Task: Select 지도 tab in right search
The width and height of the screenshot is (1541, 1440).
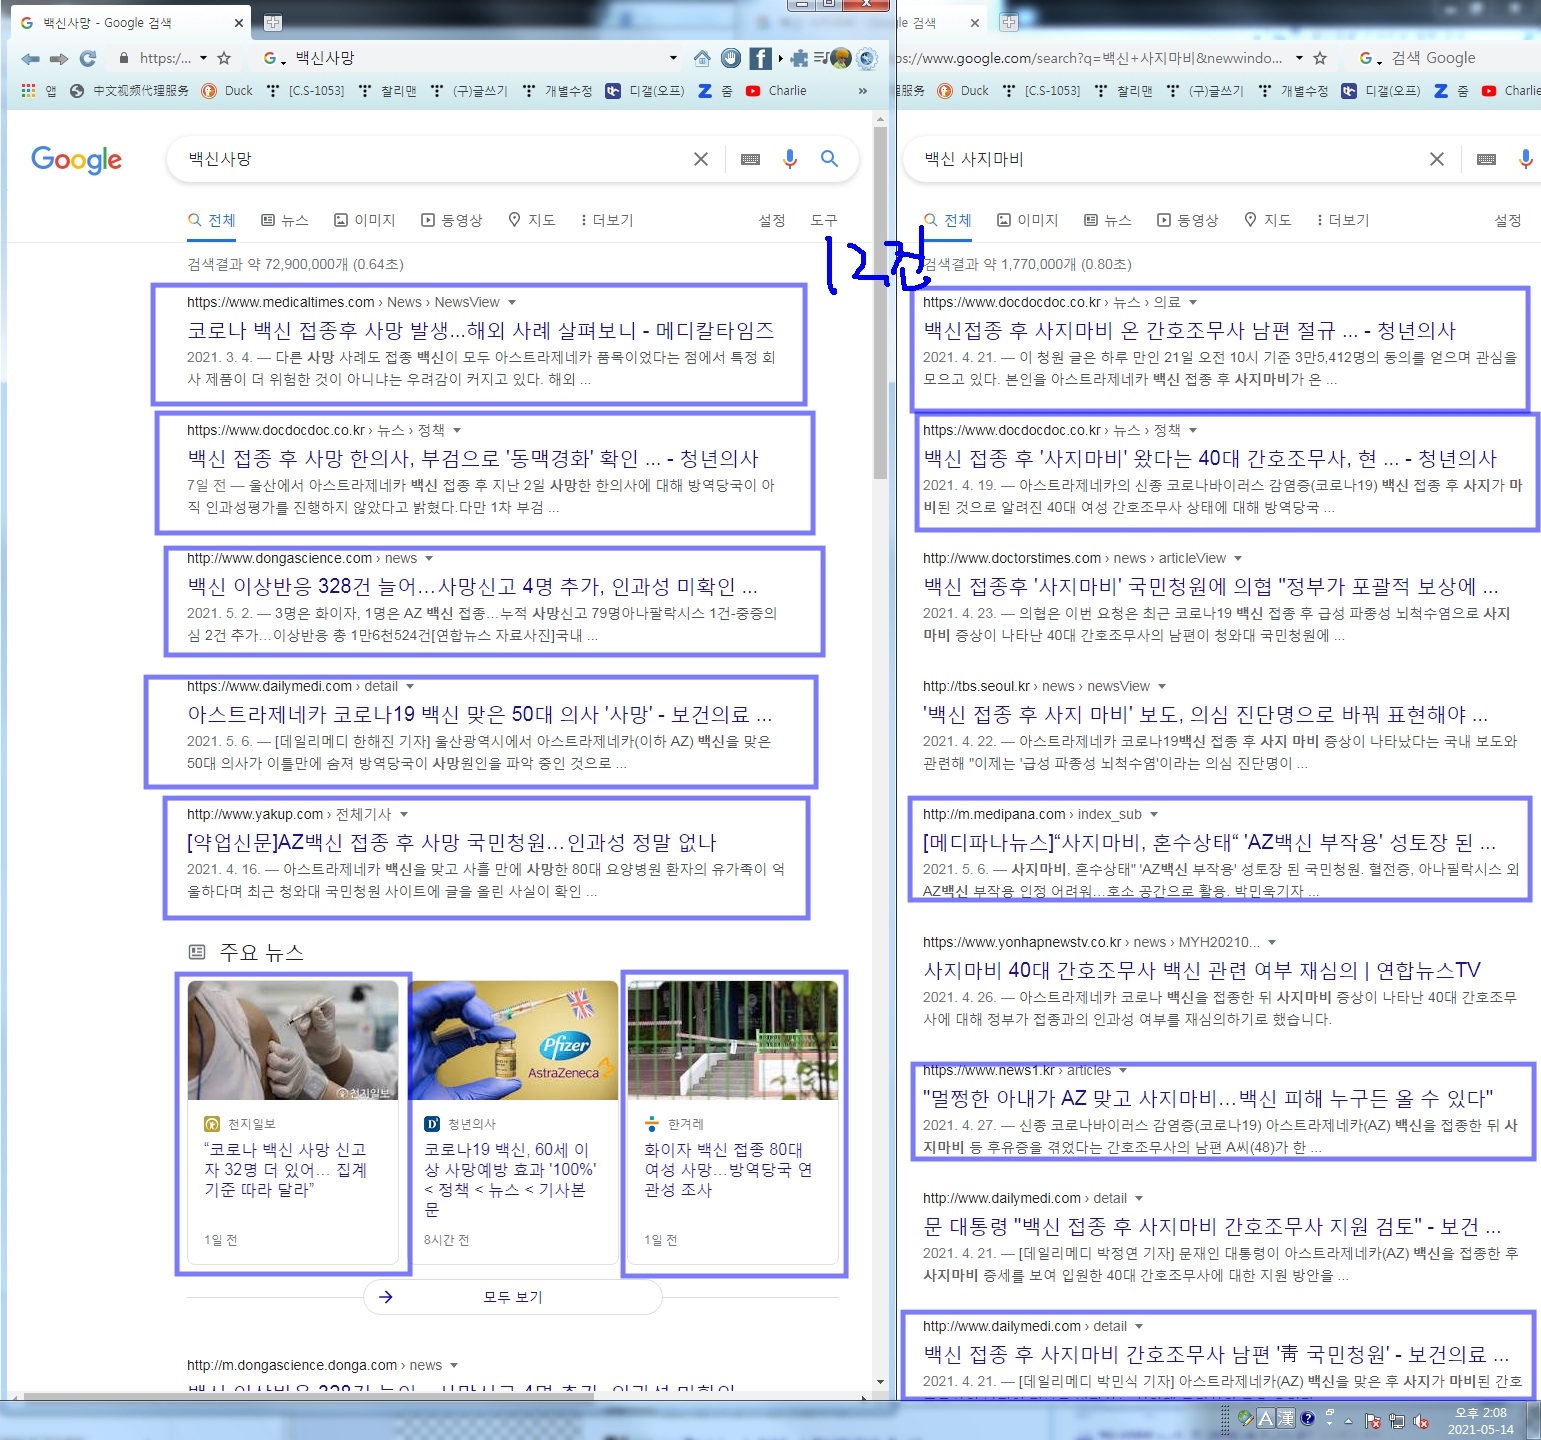Action: (x=1268, y=220)
